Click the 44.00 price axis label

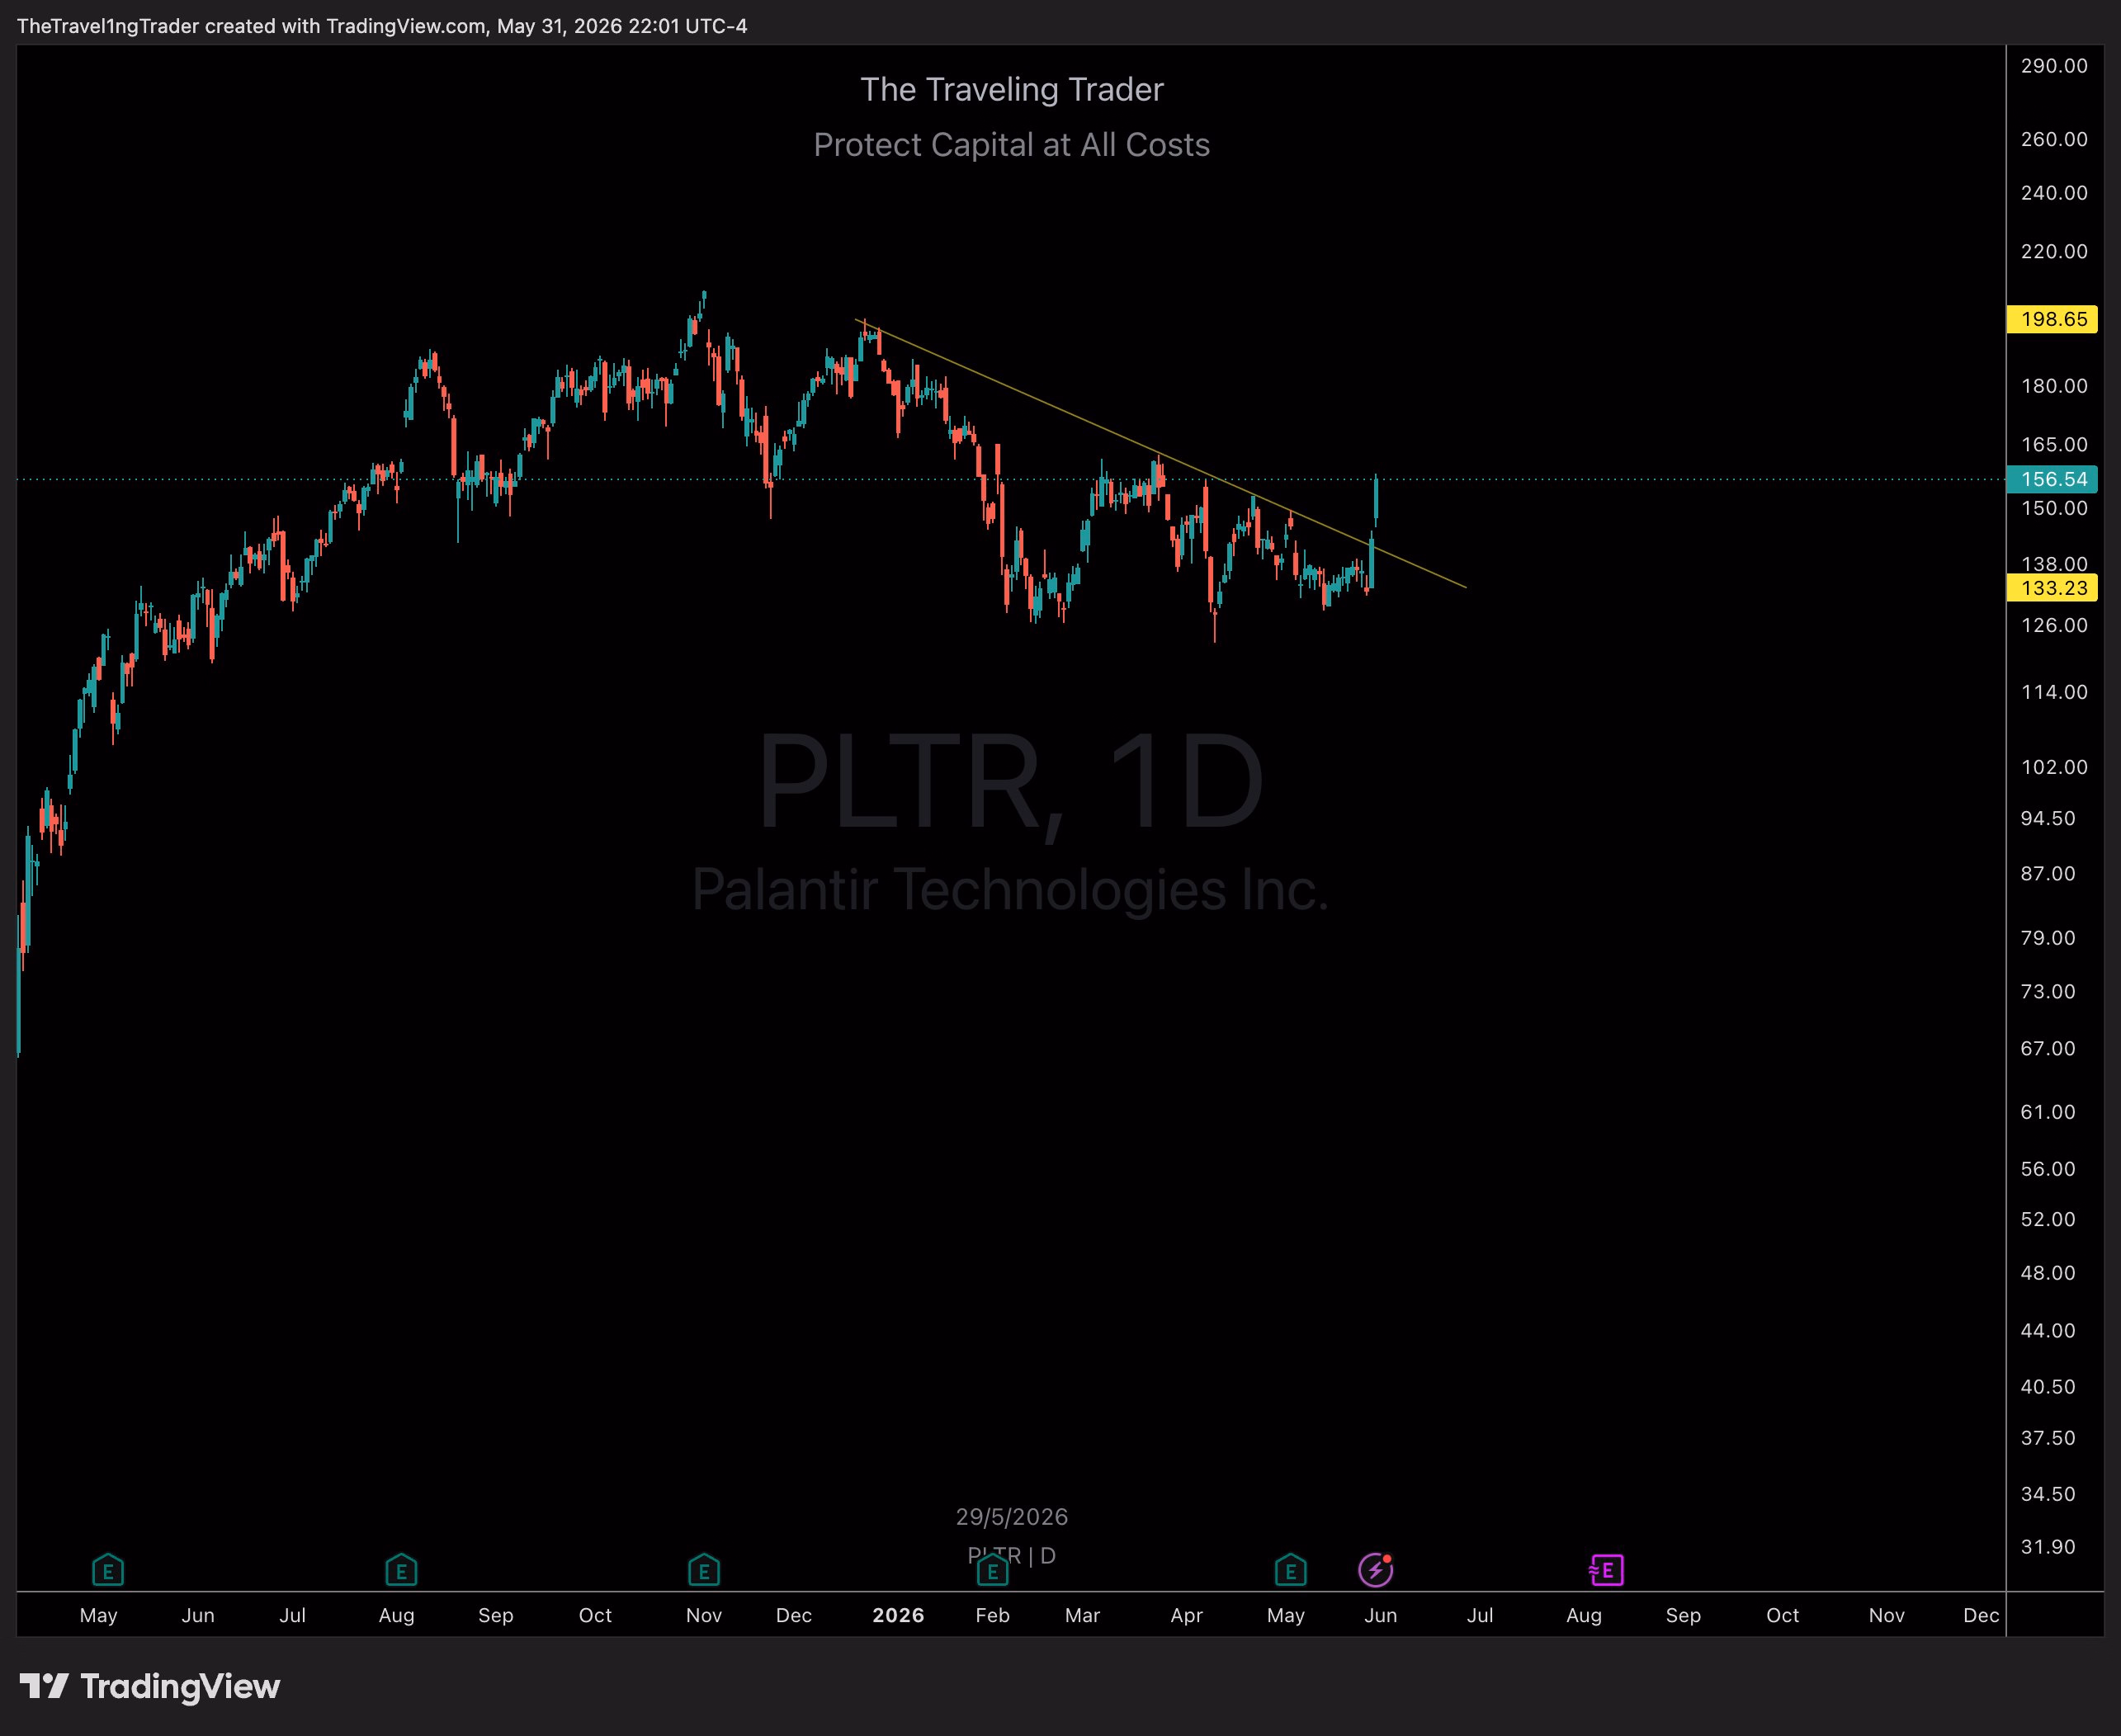(x=2048, y=1330)
